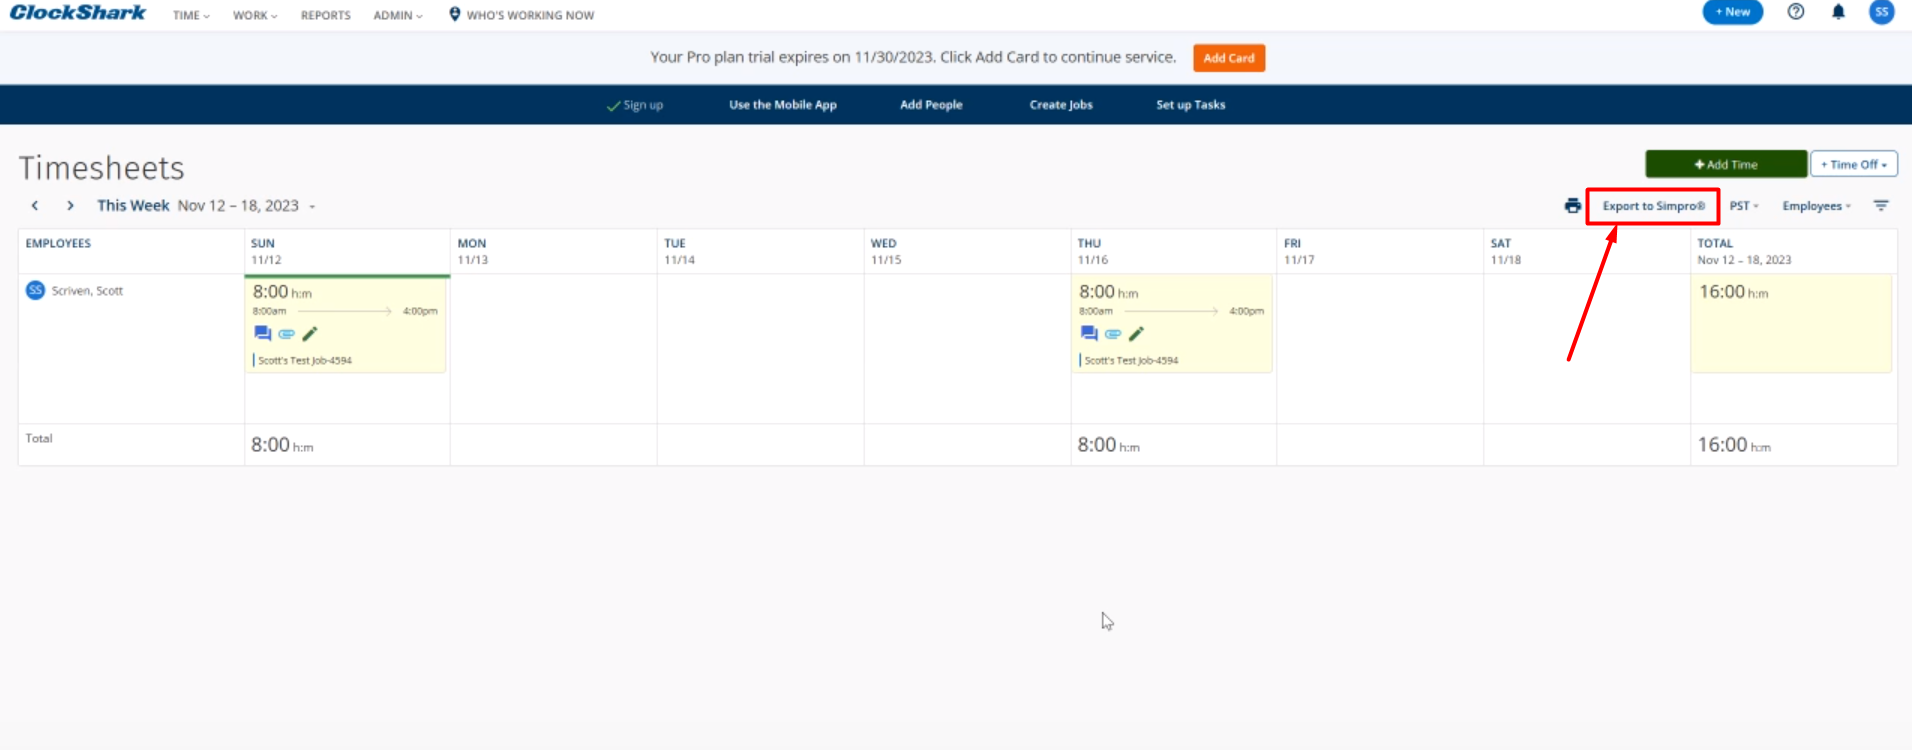Open the TIME menu in navbar
Image resolution: width=1912 pixels, height=750 pixels.
[x=191, y=16]
